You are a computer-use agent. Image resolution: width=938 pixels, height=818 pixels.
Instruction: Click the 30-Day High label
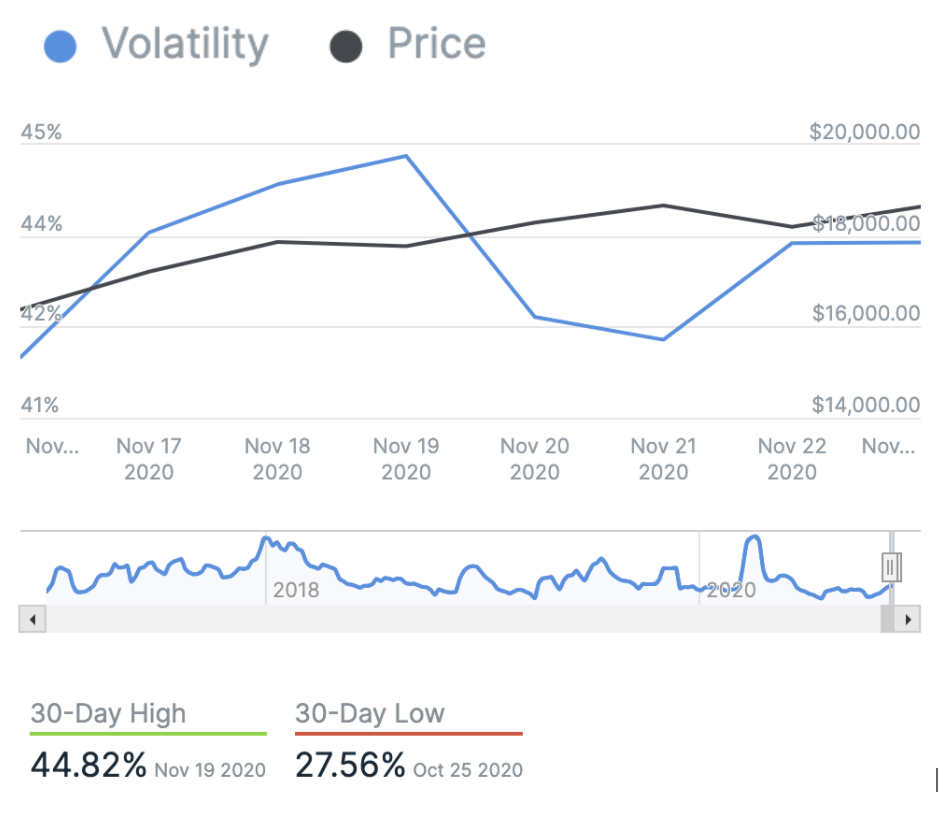[x=108, y=713]
